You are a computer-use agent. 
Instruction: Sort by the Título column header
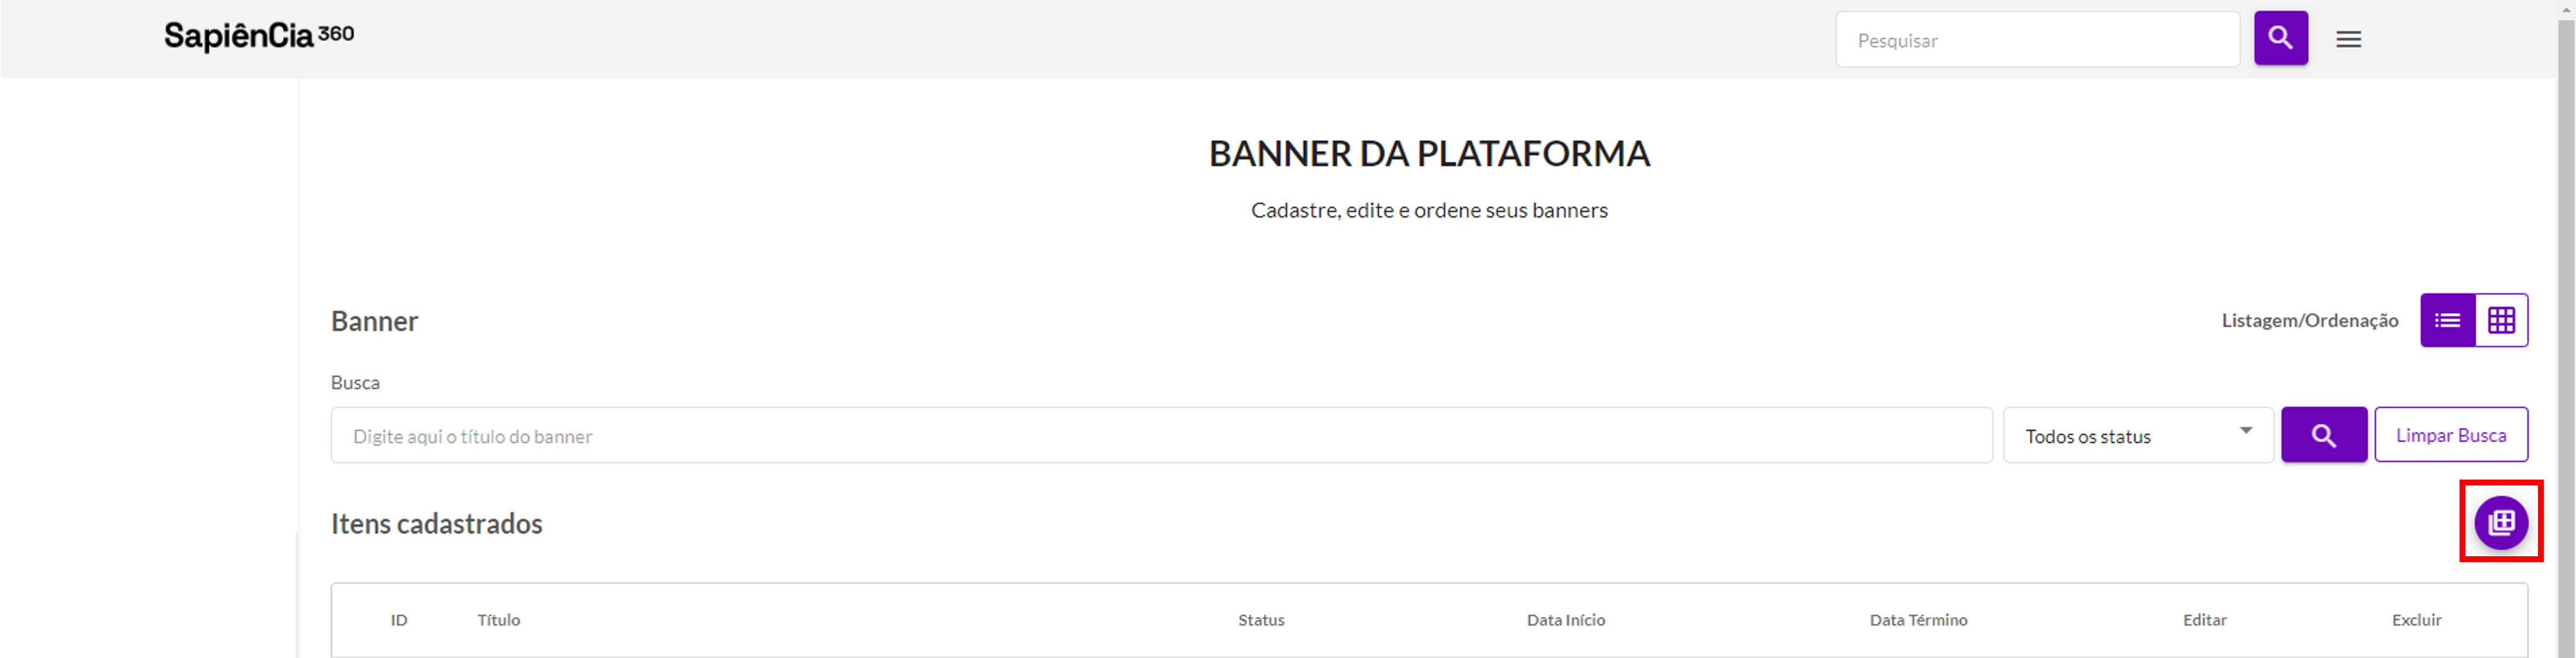[x=499, y=620]
